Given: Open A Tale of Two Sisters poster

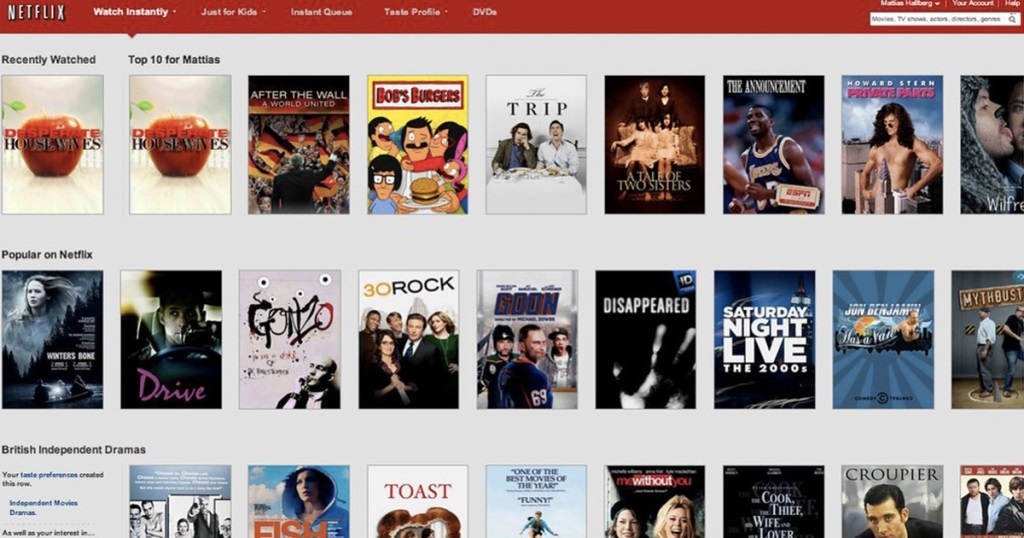Looking at the screenshot, I should (x=654, y=145).
